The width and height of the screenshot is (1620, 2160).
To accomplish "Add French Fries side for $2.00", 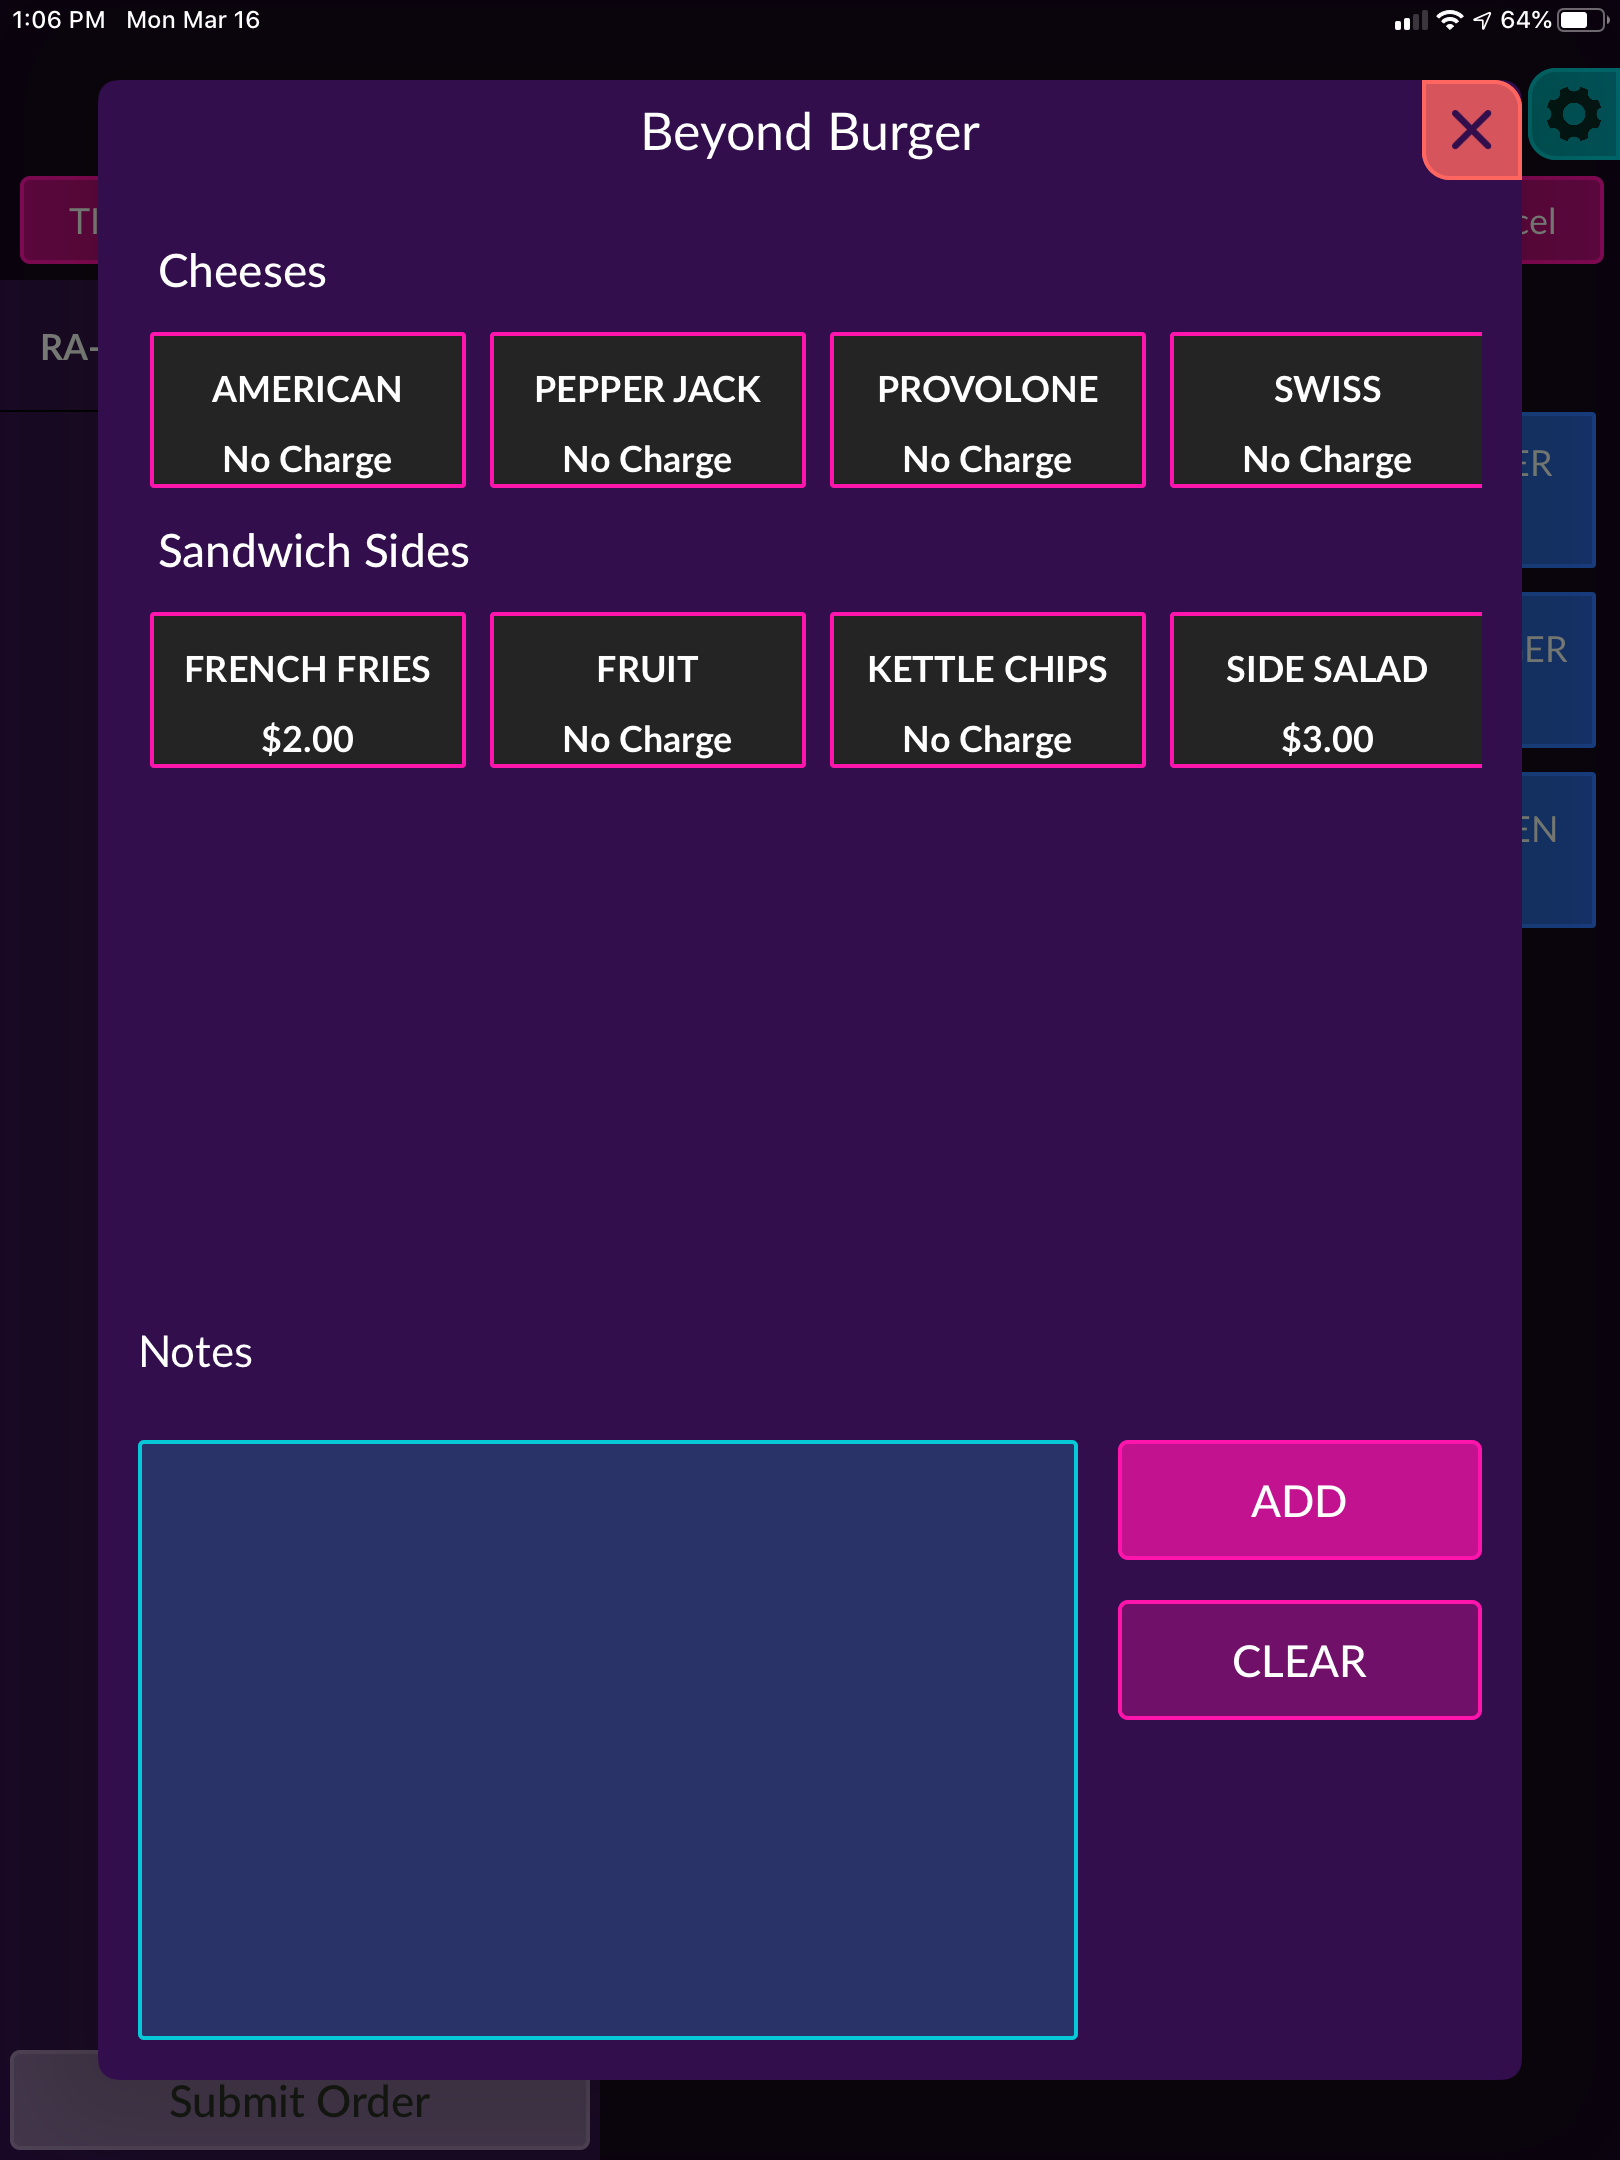I will [308, 690].
